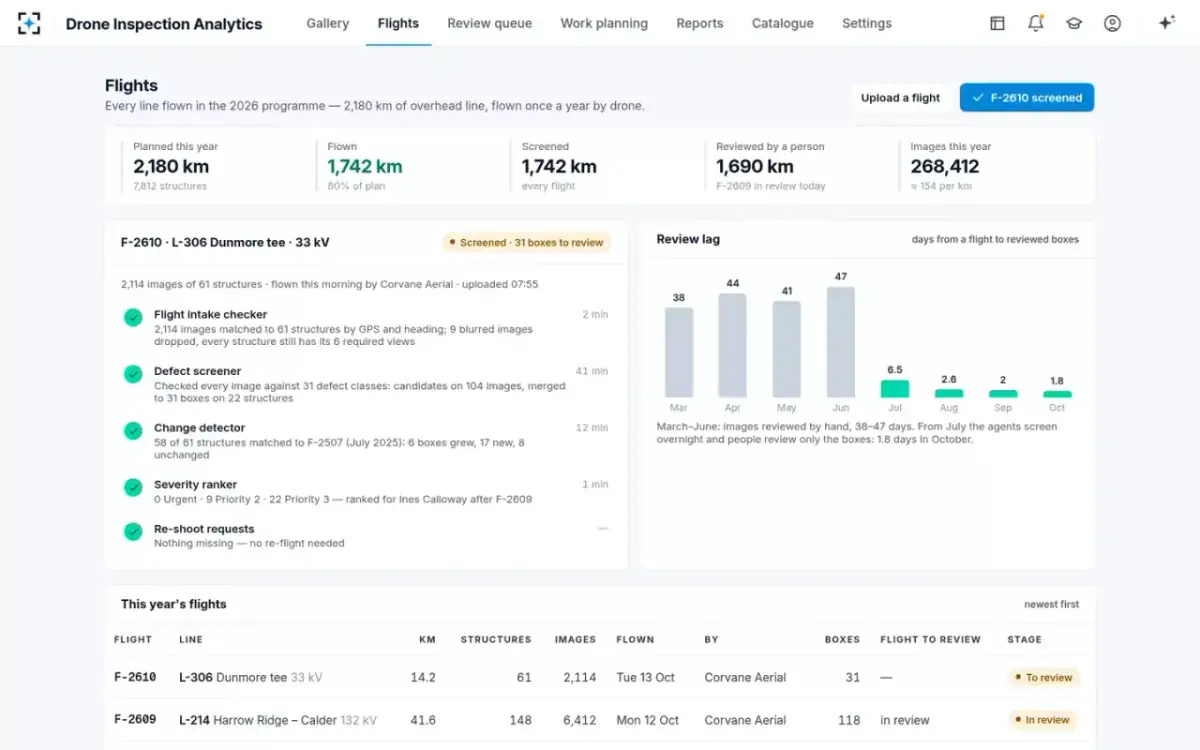The width and height of the screenshot is (1200, 750).
Task: Click the F-2610 screened button
Action: click(x=1027, y=98)
